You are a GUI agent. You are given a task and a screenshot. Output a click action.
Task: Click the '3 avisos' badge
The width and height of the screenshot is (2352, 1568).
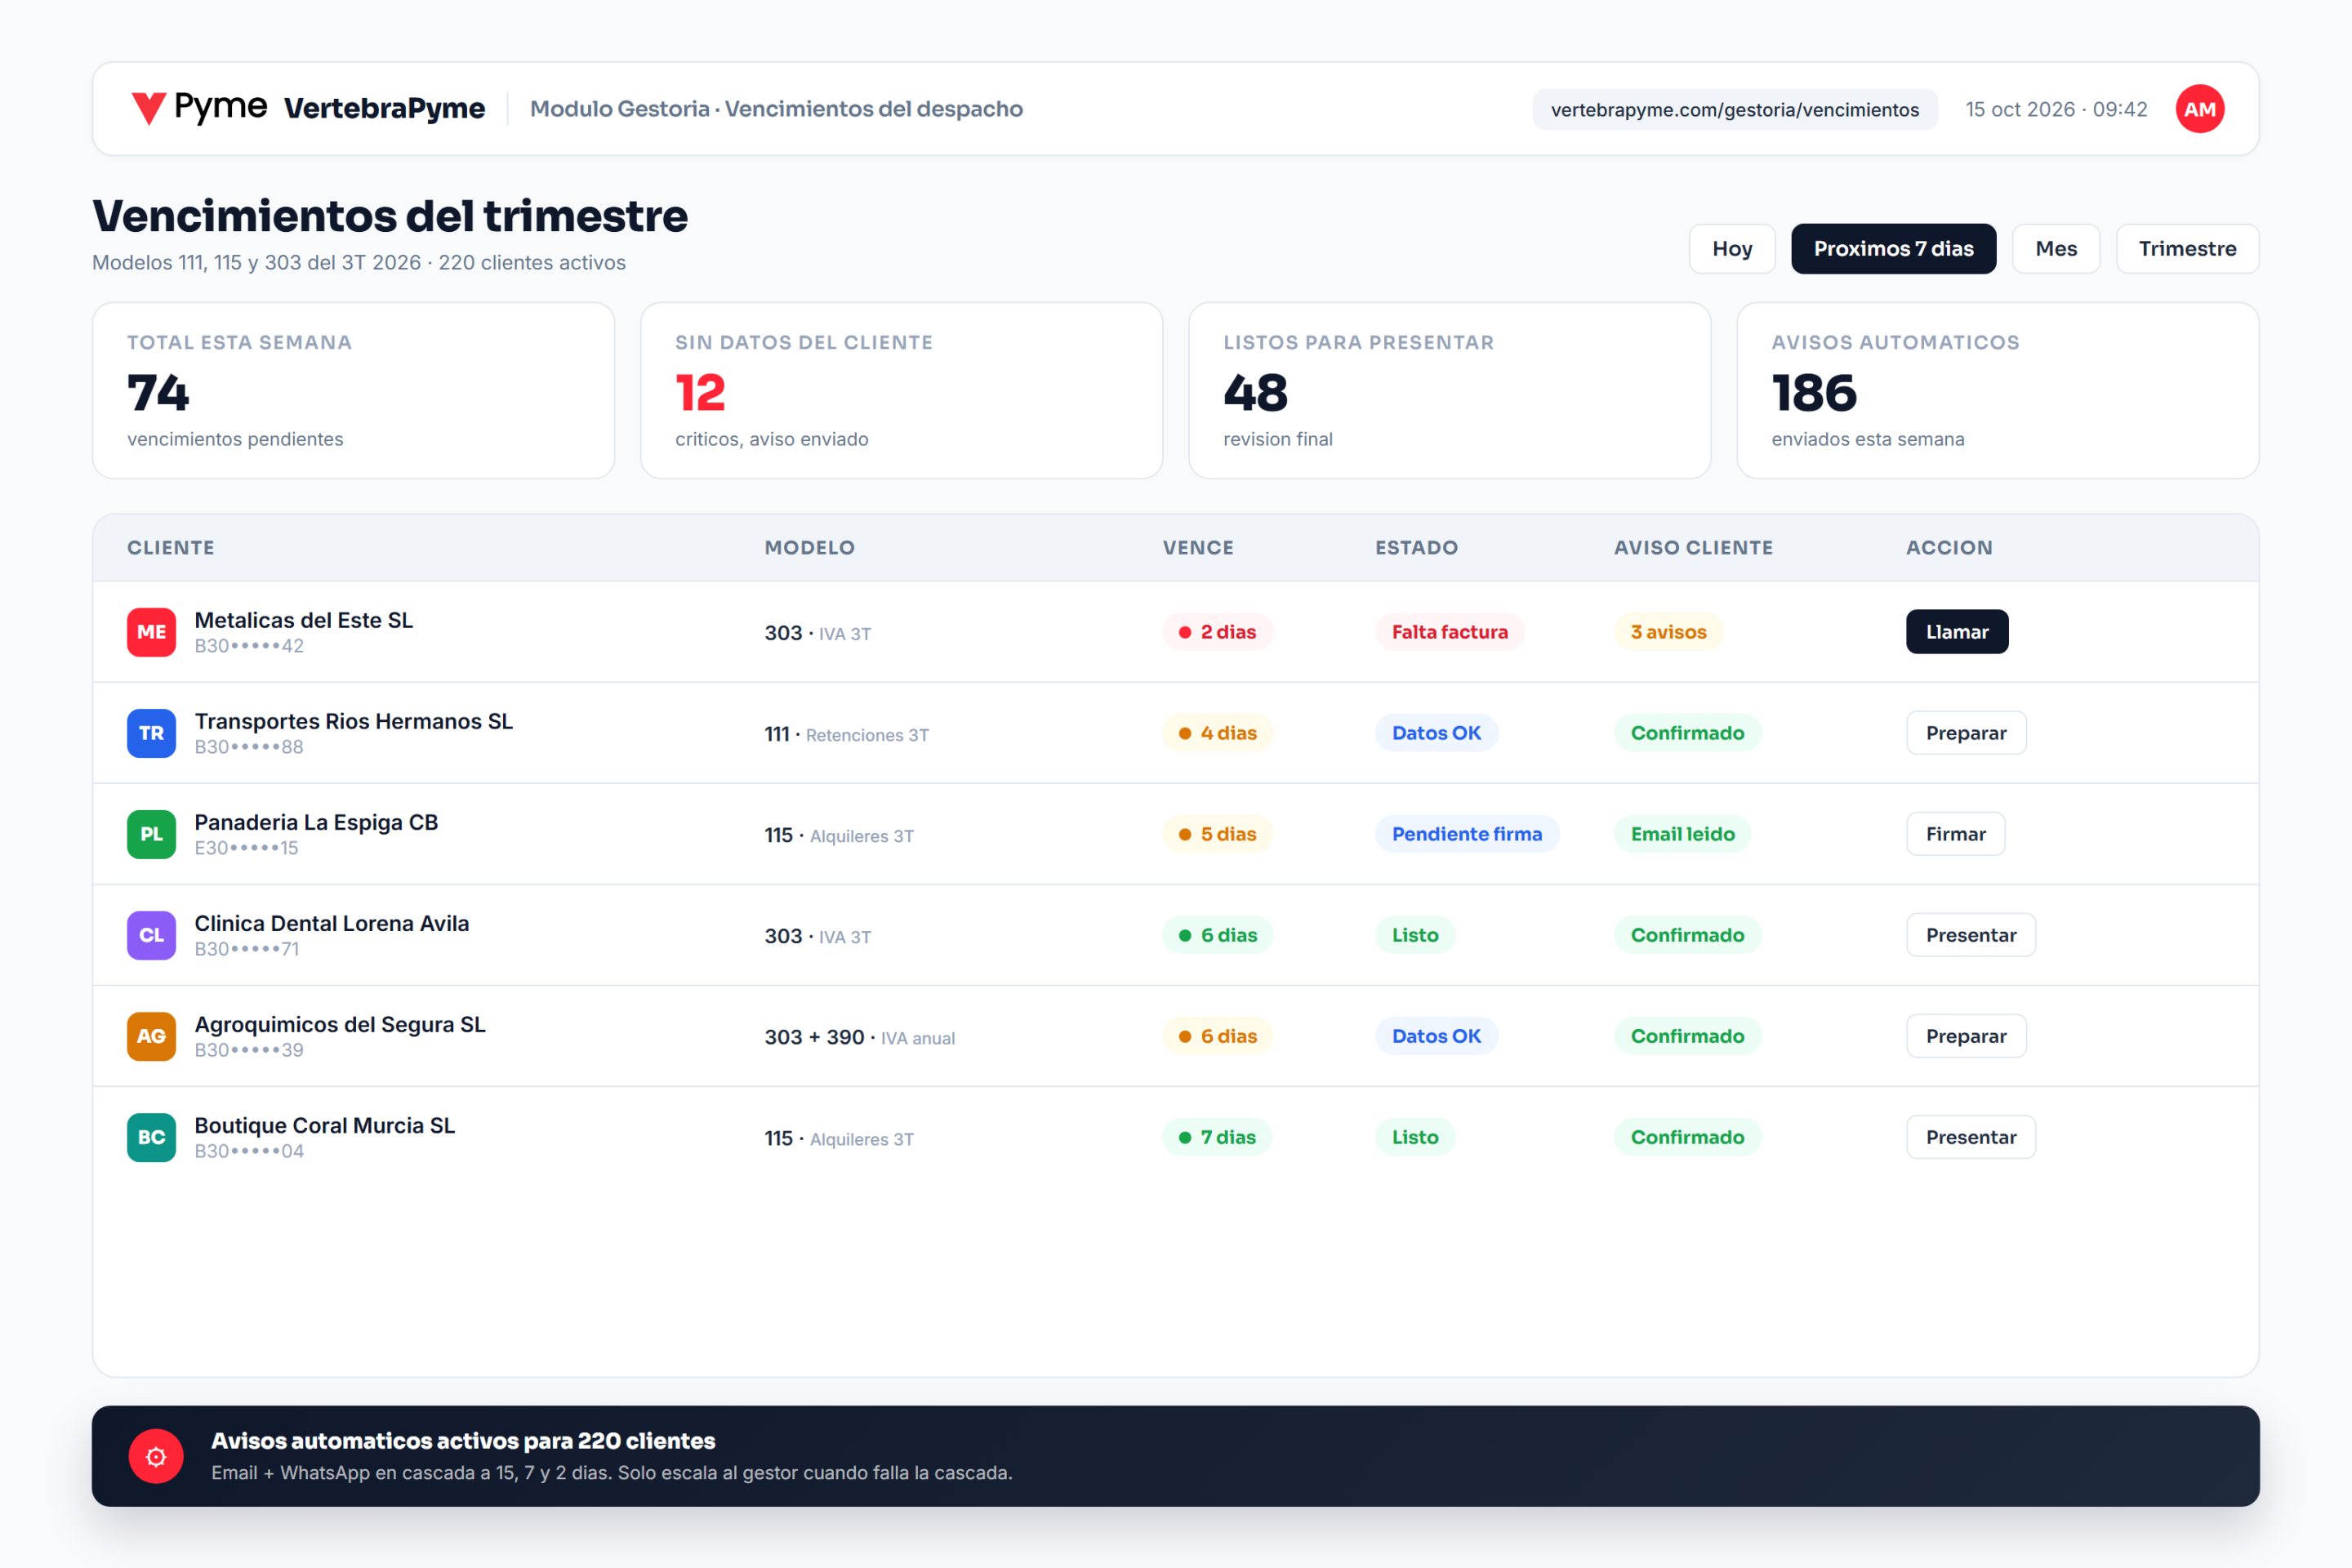(1668, 632)
